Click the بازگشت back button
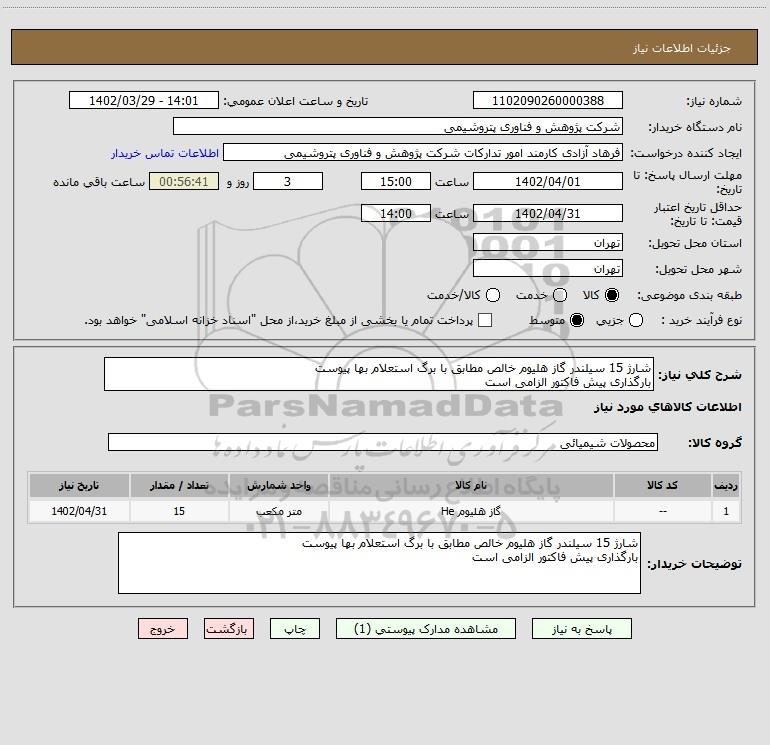770x745 pixels. coord(229,629)
